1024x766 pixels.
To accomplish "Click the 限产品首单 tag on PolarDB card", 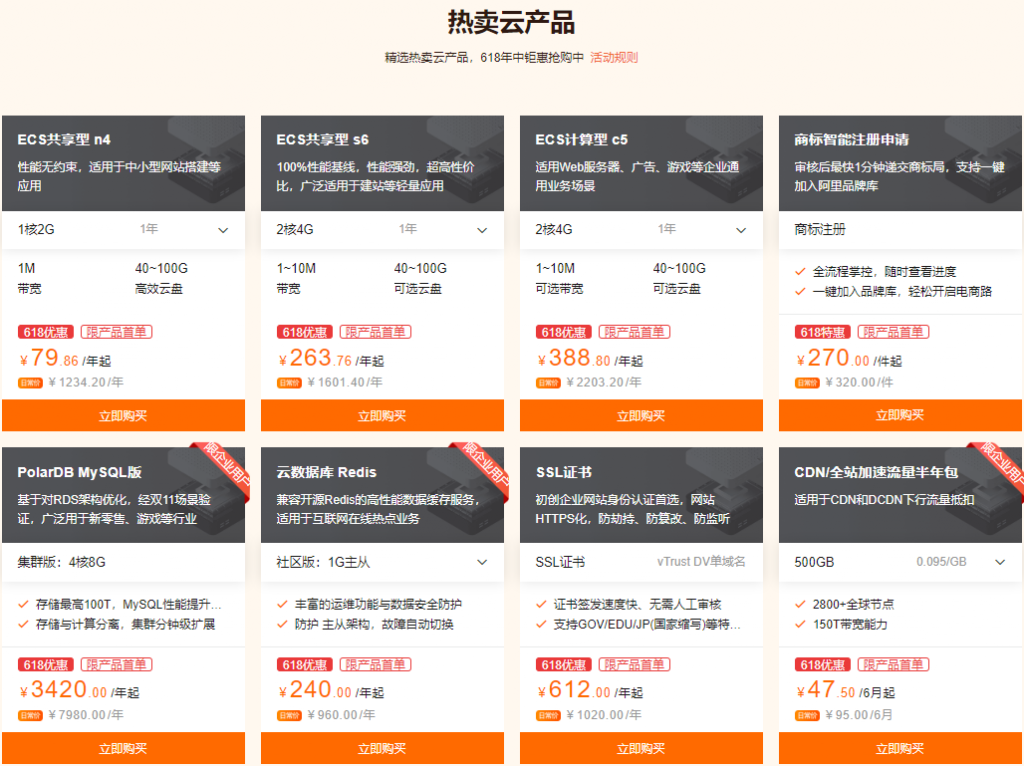I will pyautogui.click(x=116, y=664).
